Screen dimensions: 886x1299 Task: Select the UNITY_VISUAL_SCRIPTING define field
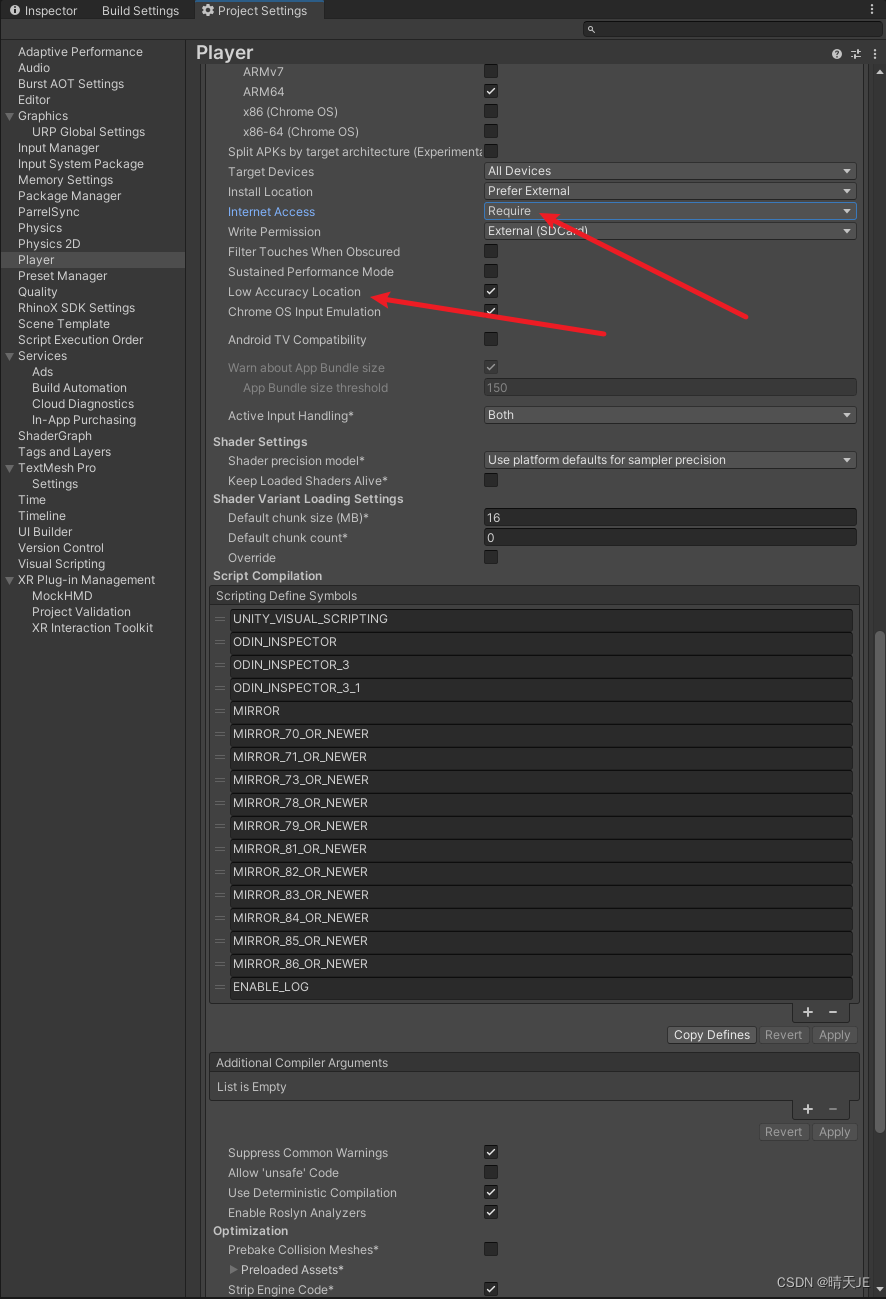[x=538, y=618]
